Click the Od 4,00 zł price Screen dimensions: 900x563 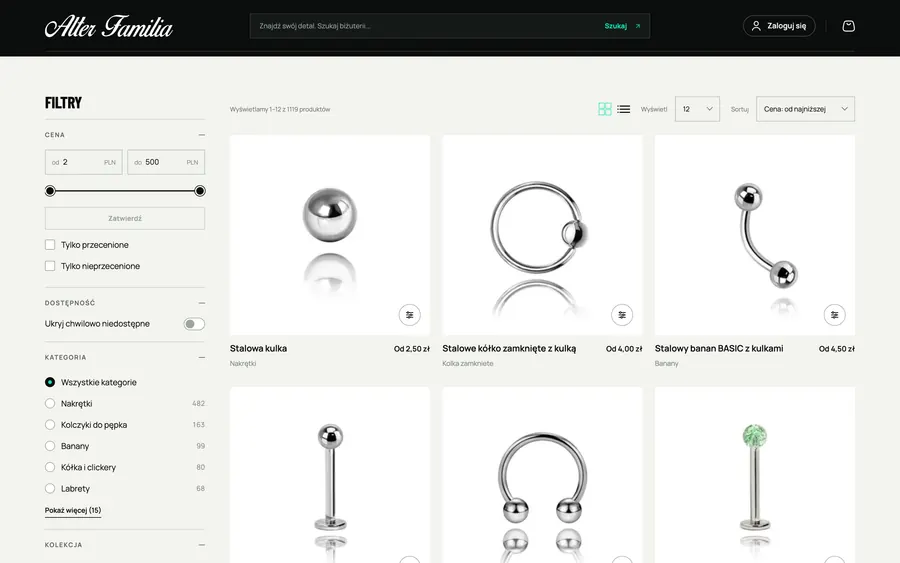coord(624,349)
